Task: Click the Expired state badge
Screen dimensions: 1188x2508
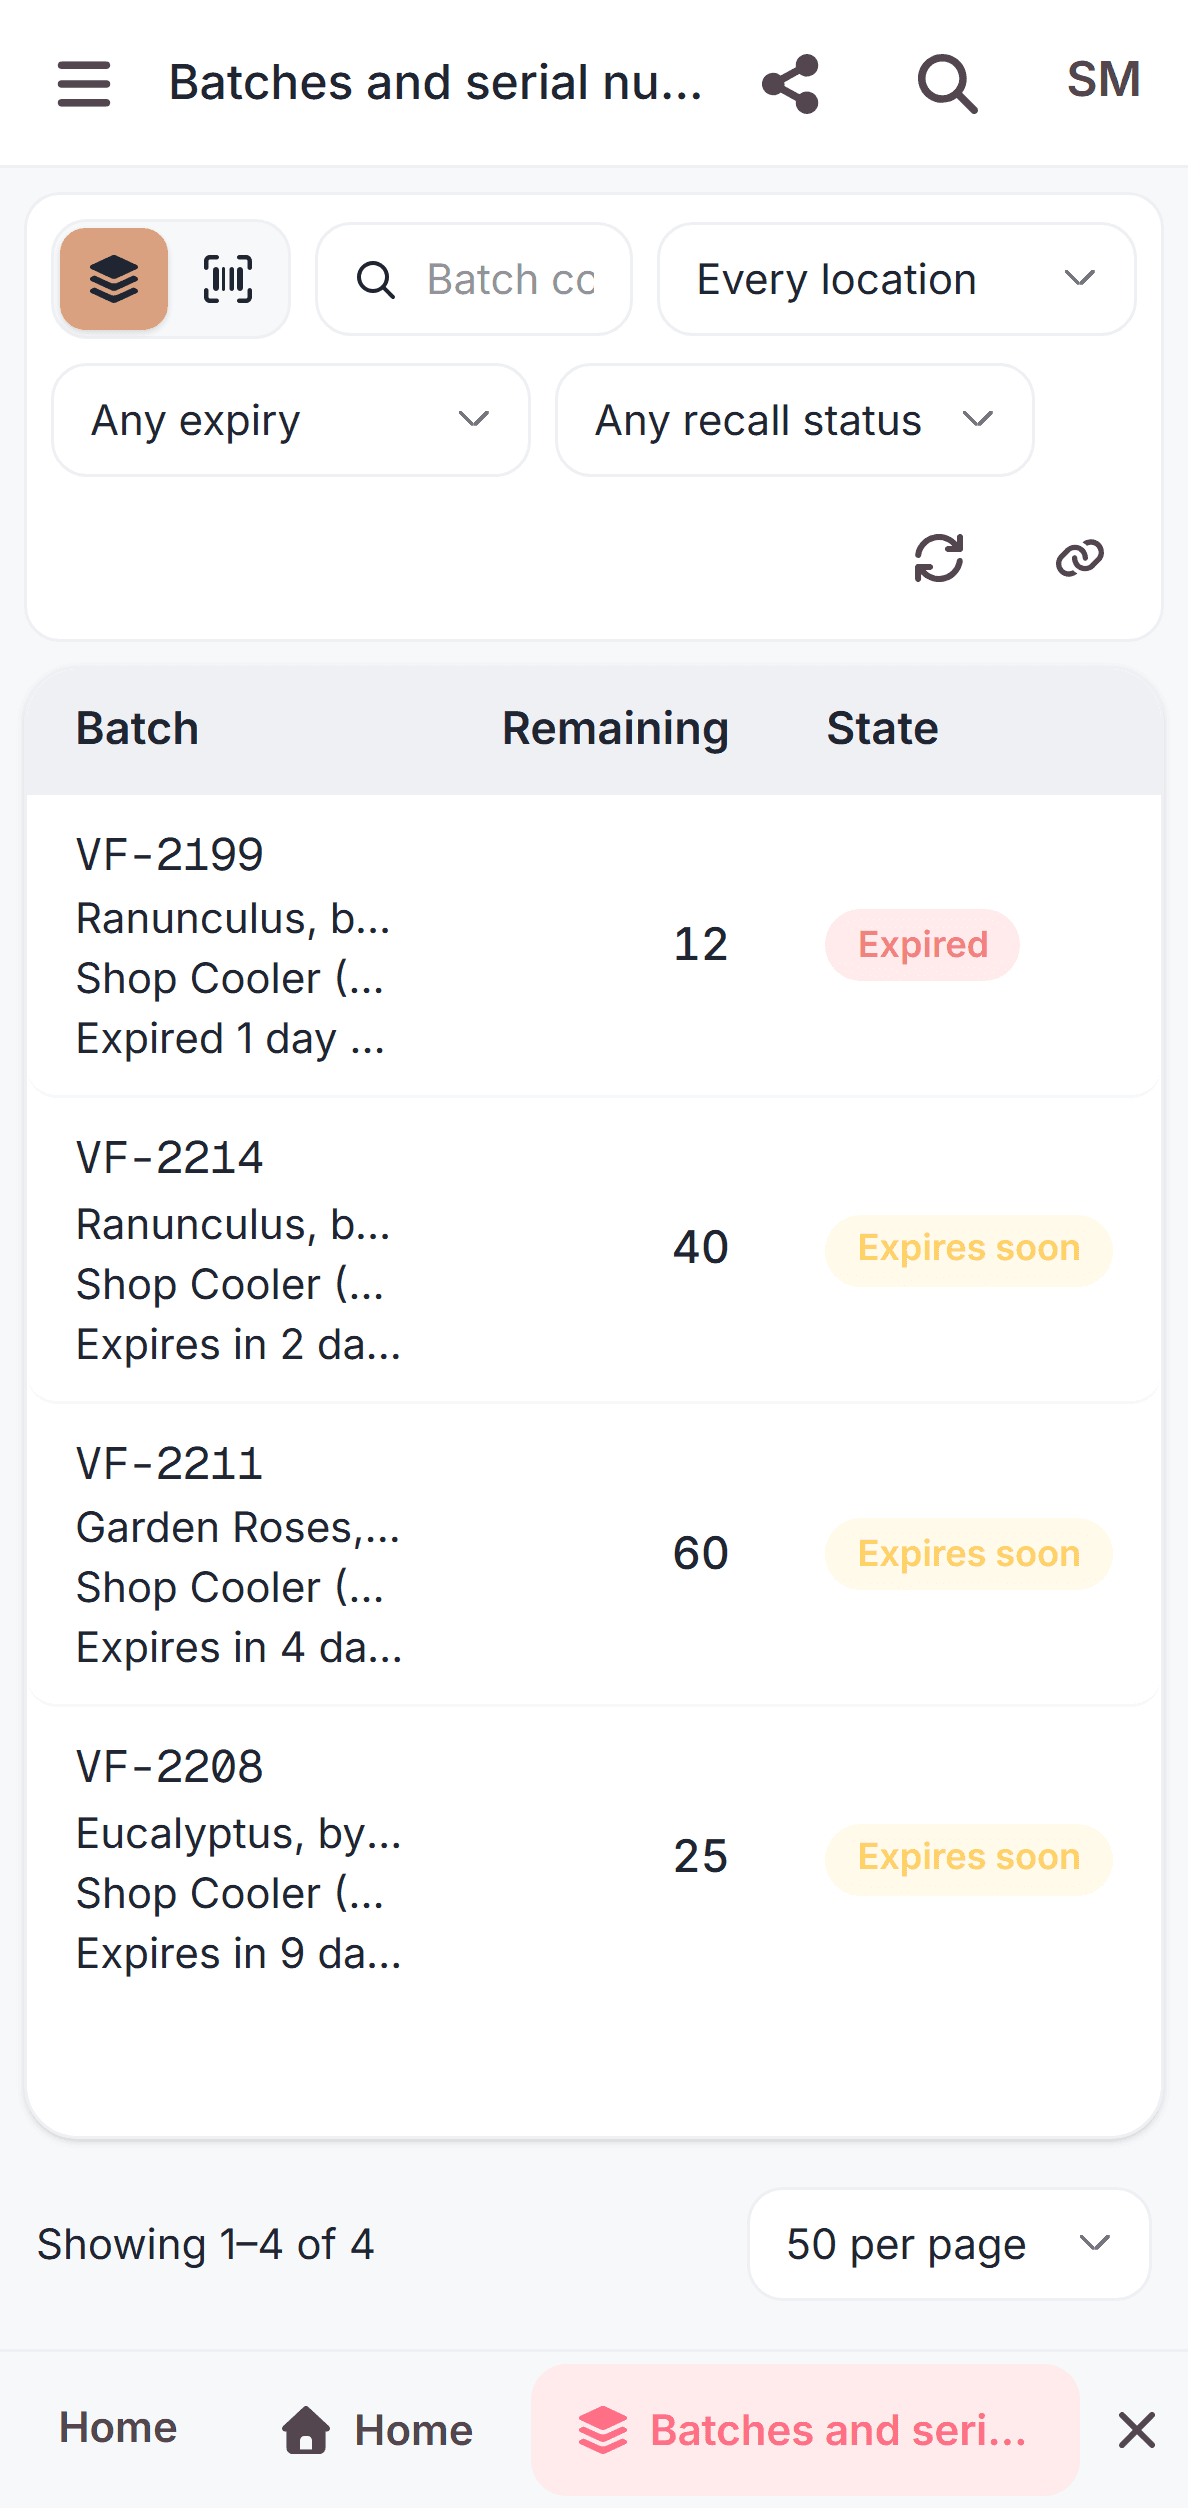Action: coord(922,945)
